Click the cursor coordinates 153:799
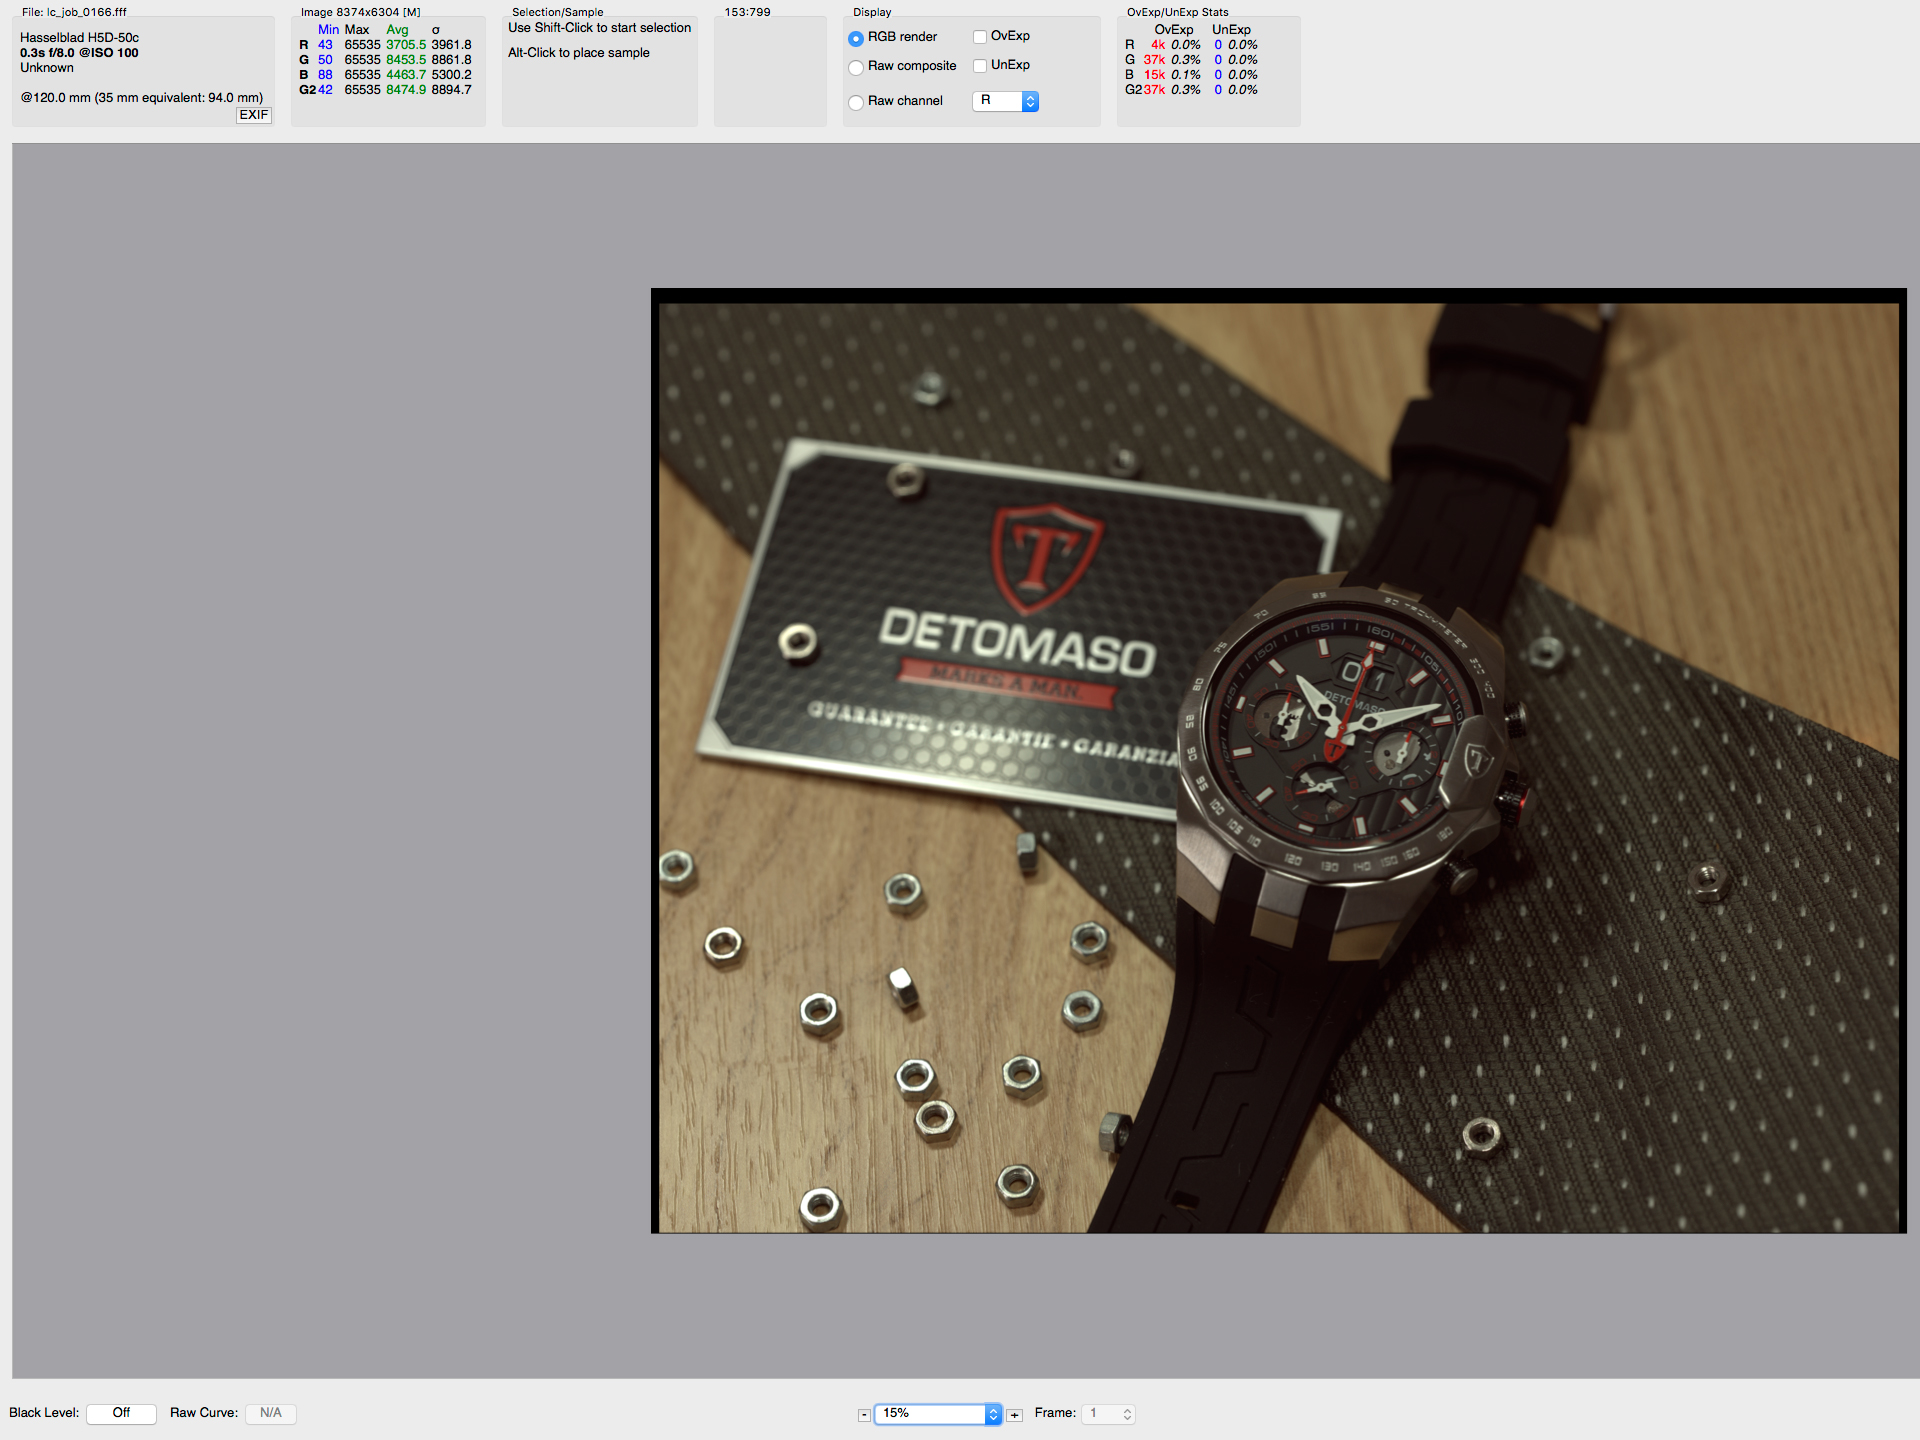Screen dimensions: 1920x1440 747,12
